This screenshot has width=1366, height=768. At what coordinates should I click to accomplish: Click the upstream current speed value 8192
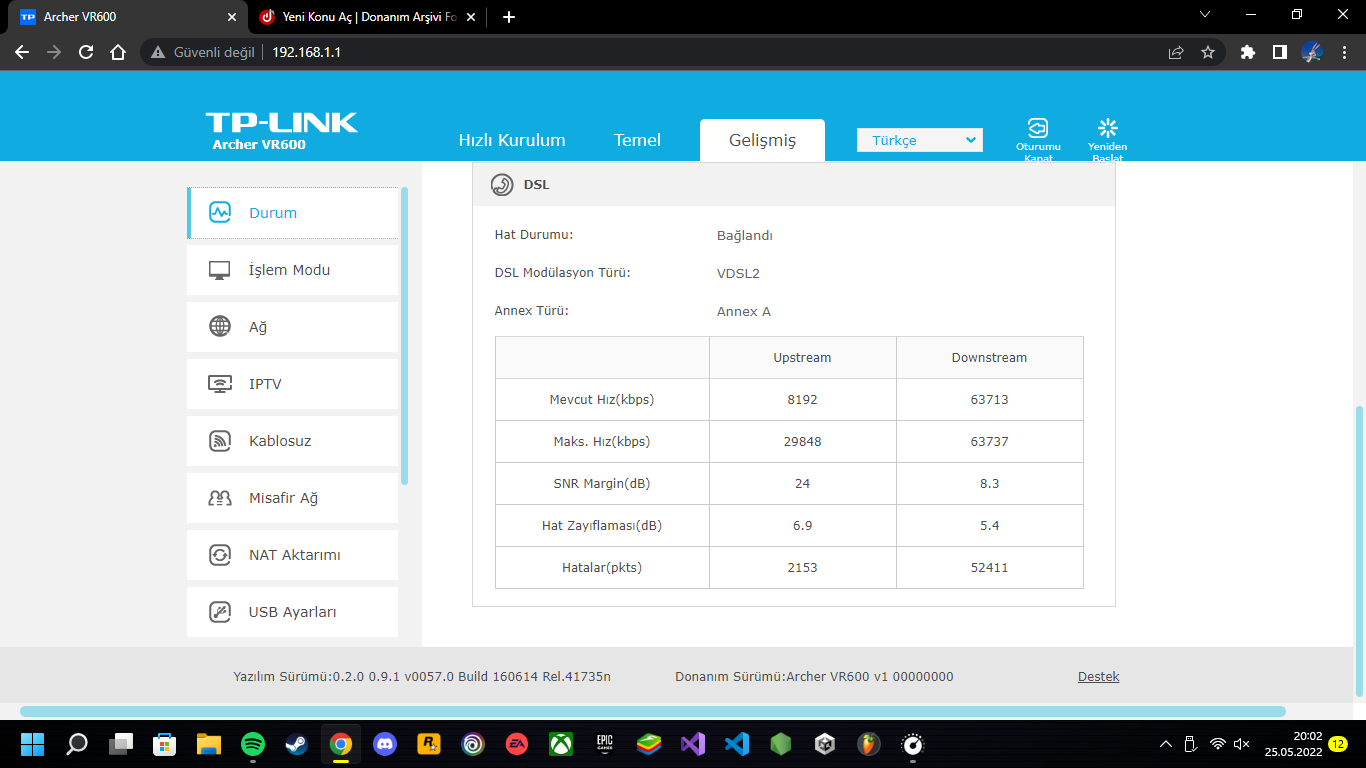[802, 400]
